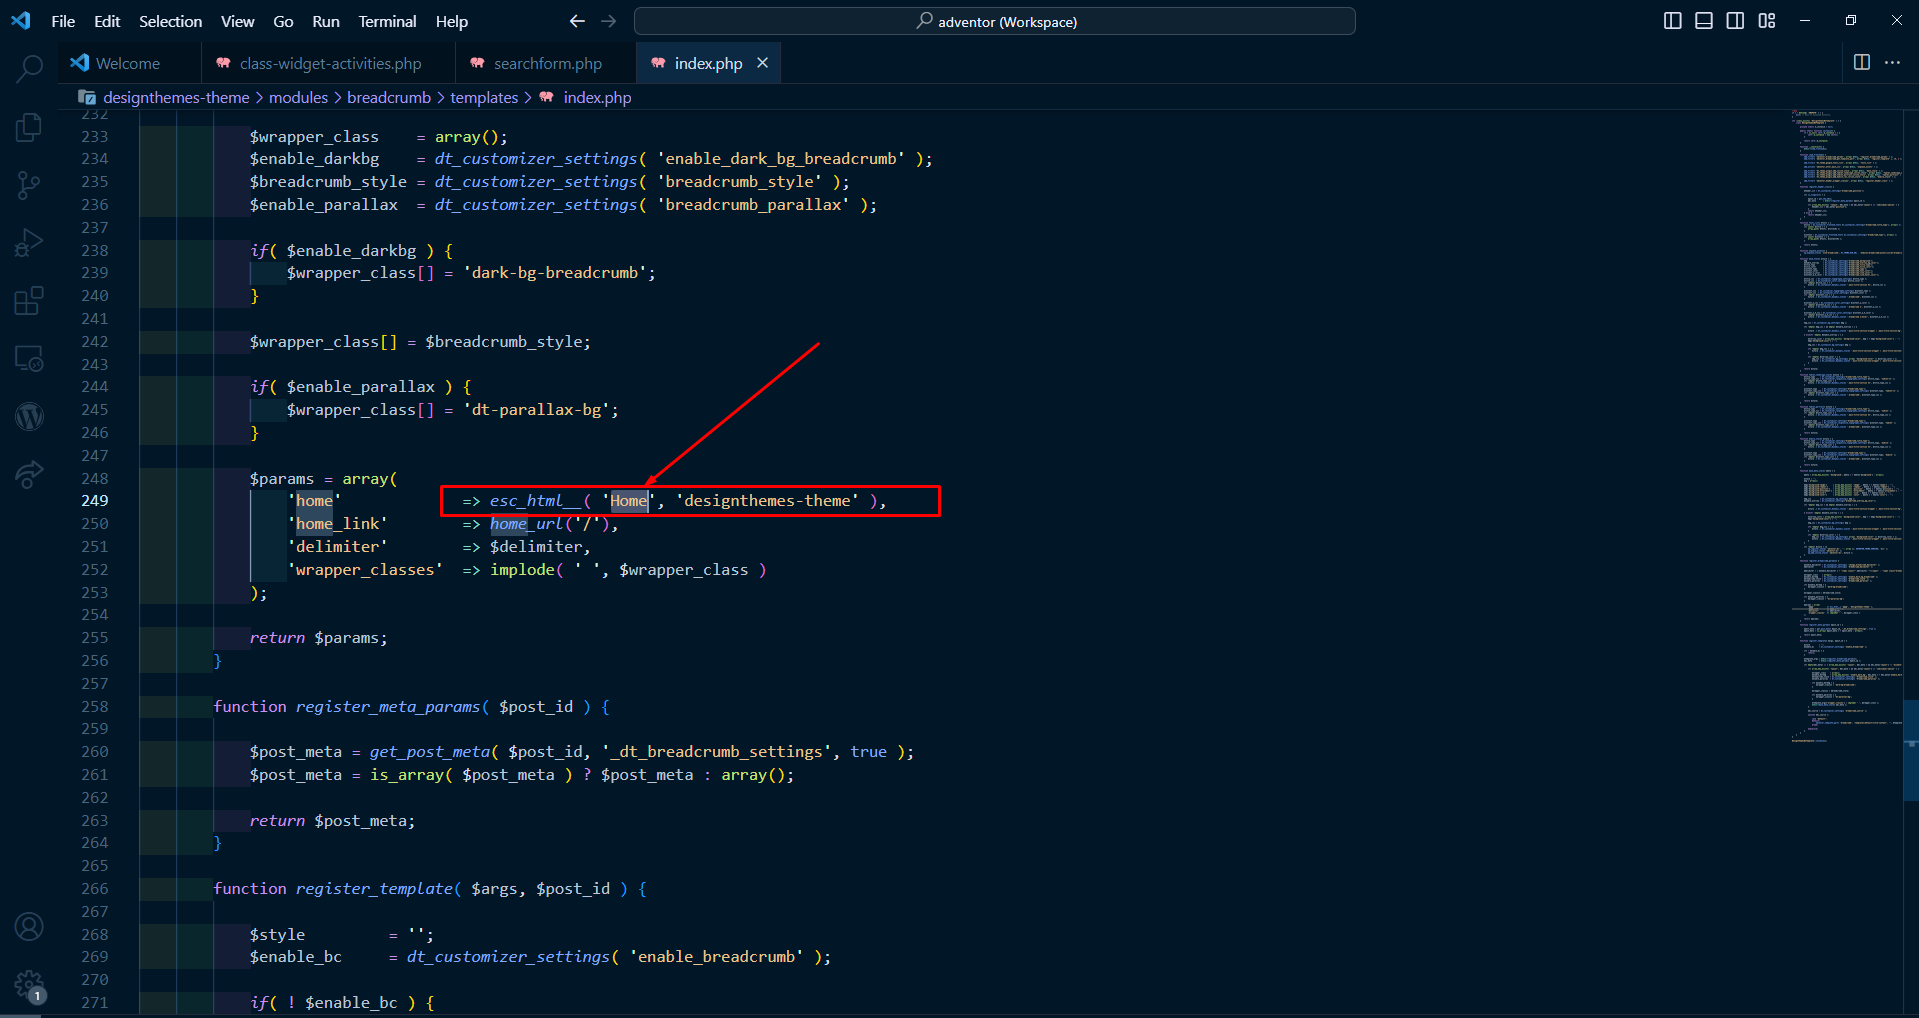Click line number 249 in the gutter
1919x1018 pixels.
(95, 500)
